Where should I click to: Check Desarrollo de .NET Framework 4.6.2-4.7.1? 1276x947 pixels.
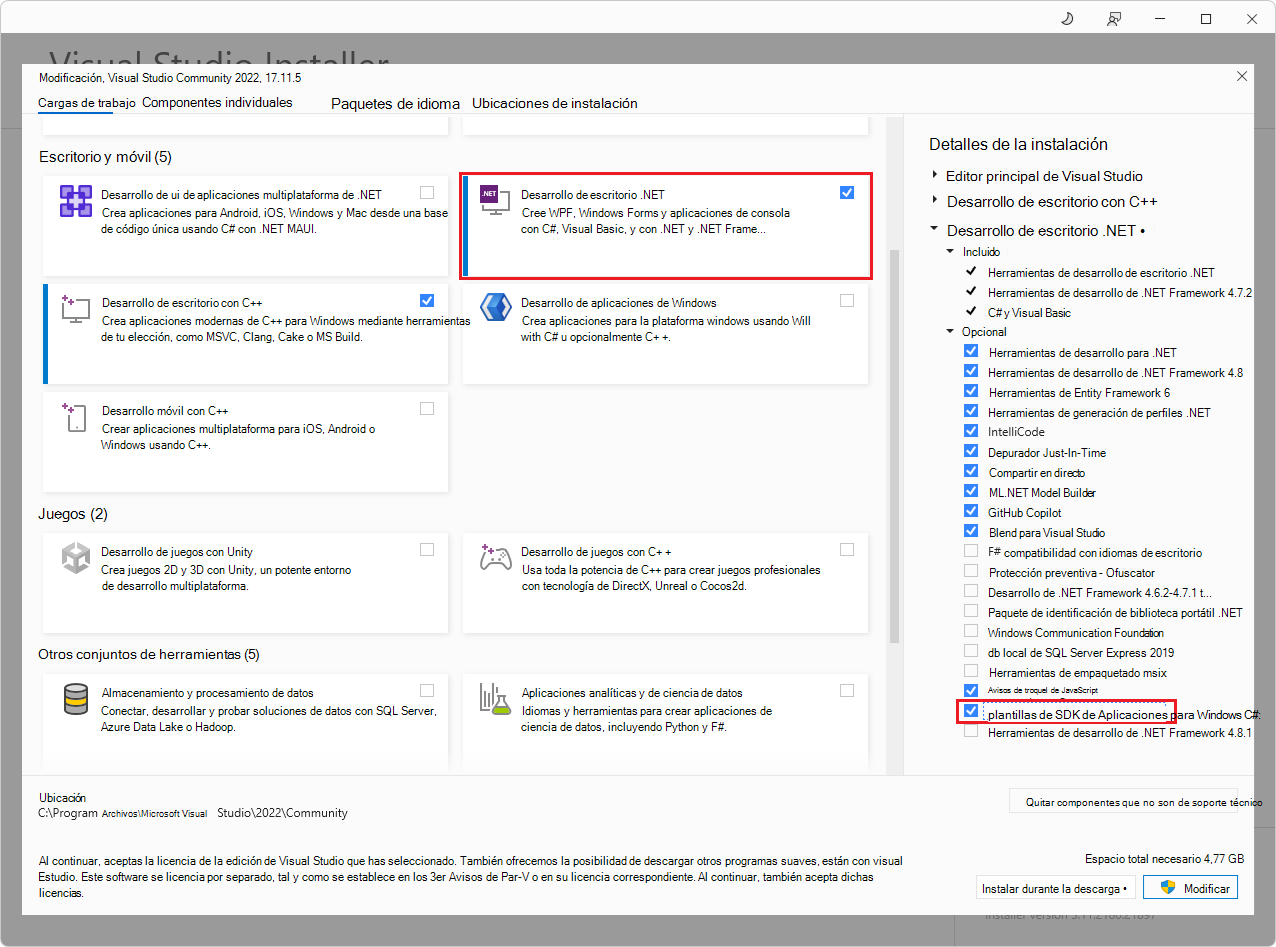(x=971, y=591)
